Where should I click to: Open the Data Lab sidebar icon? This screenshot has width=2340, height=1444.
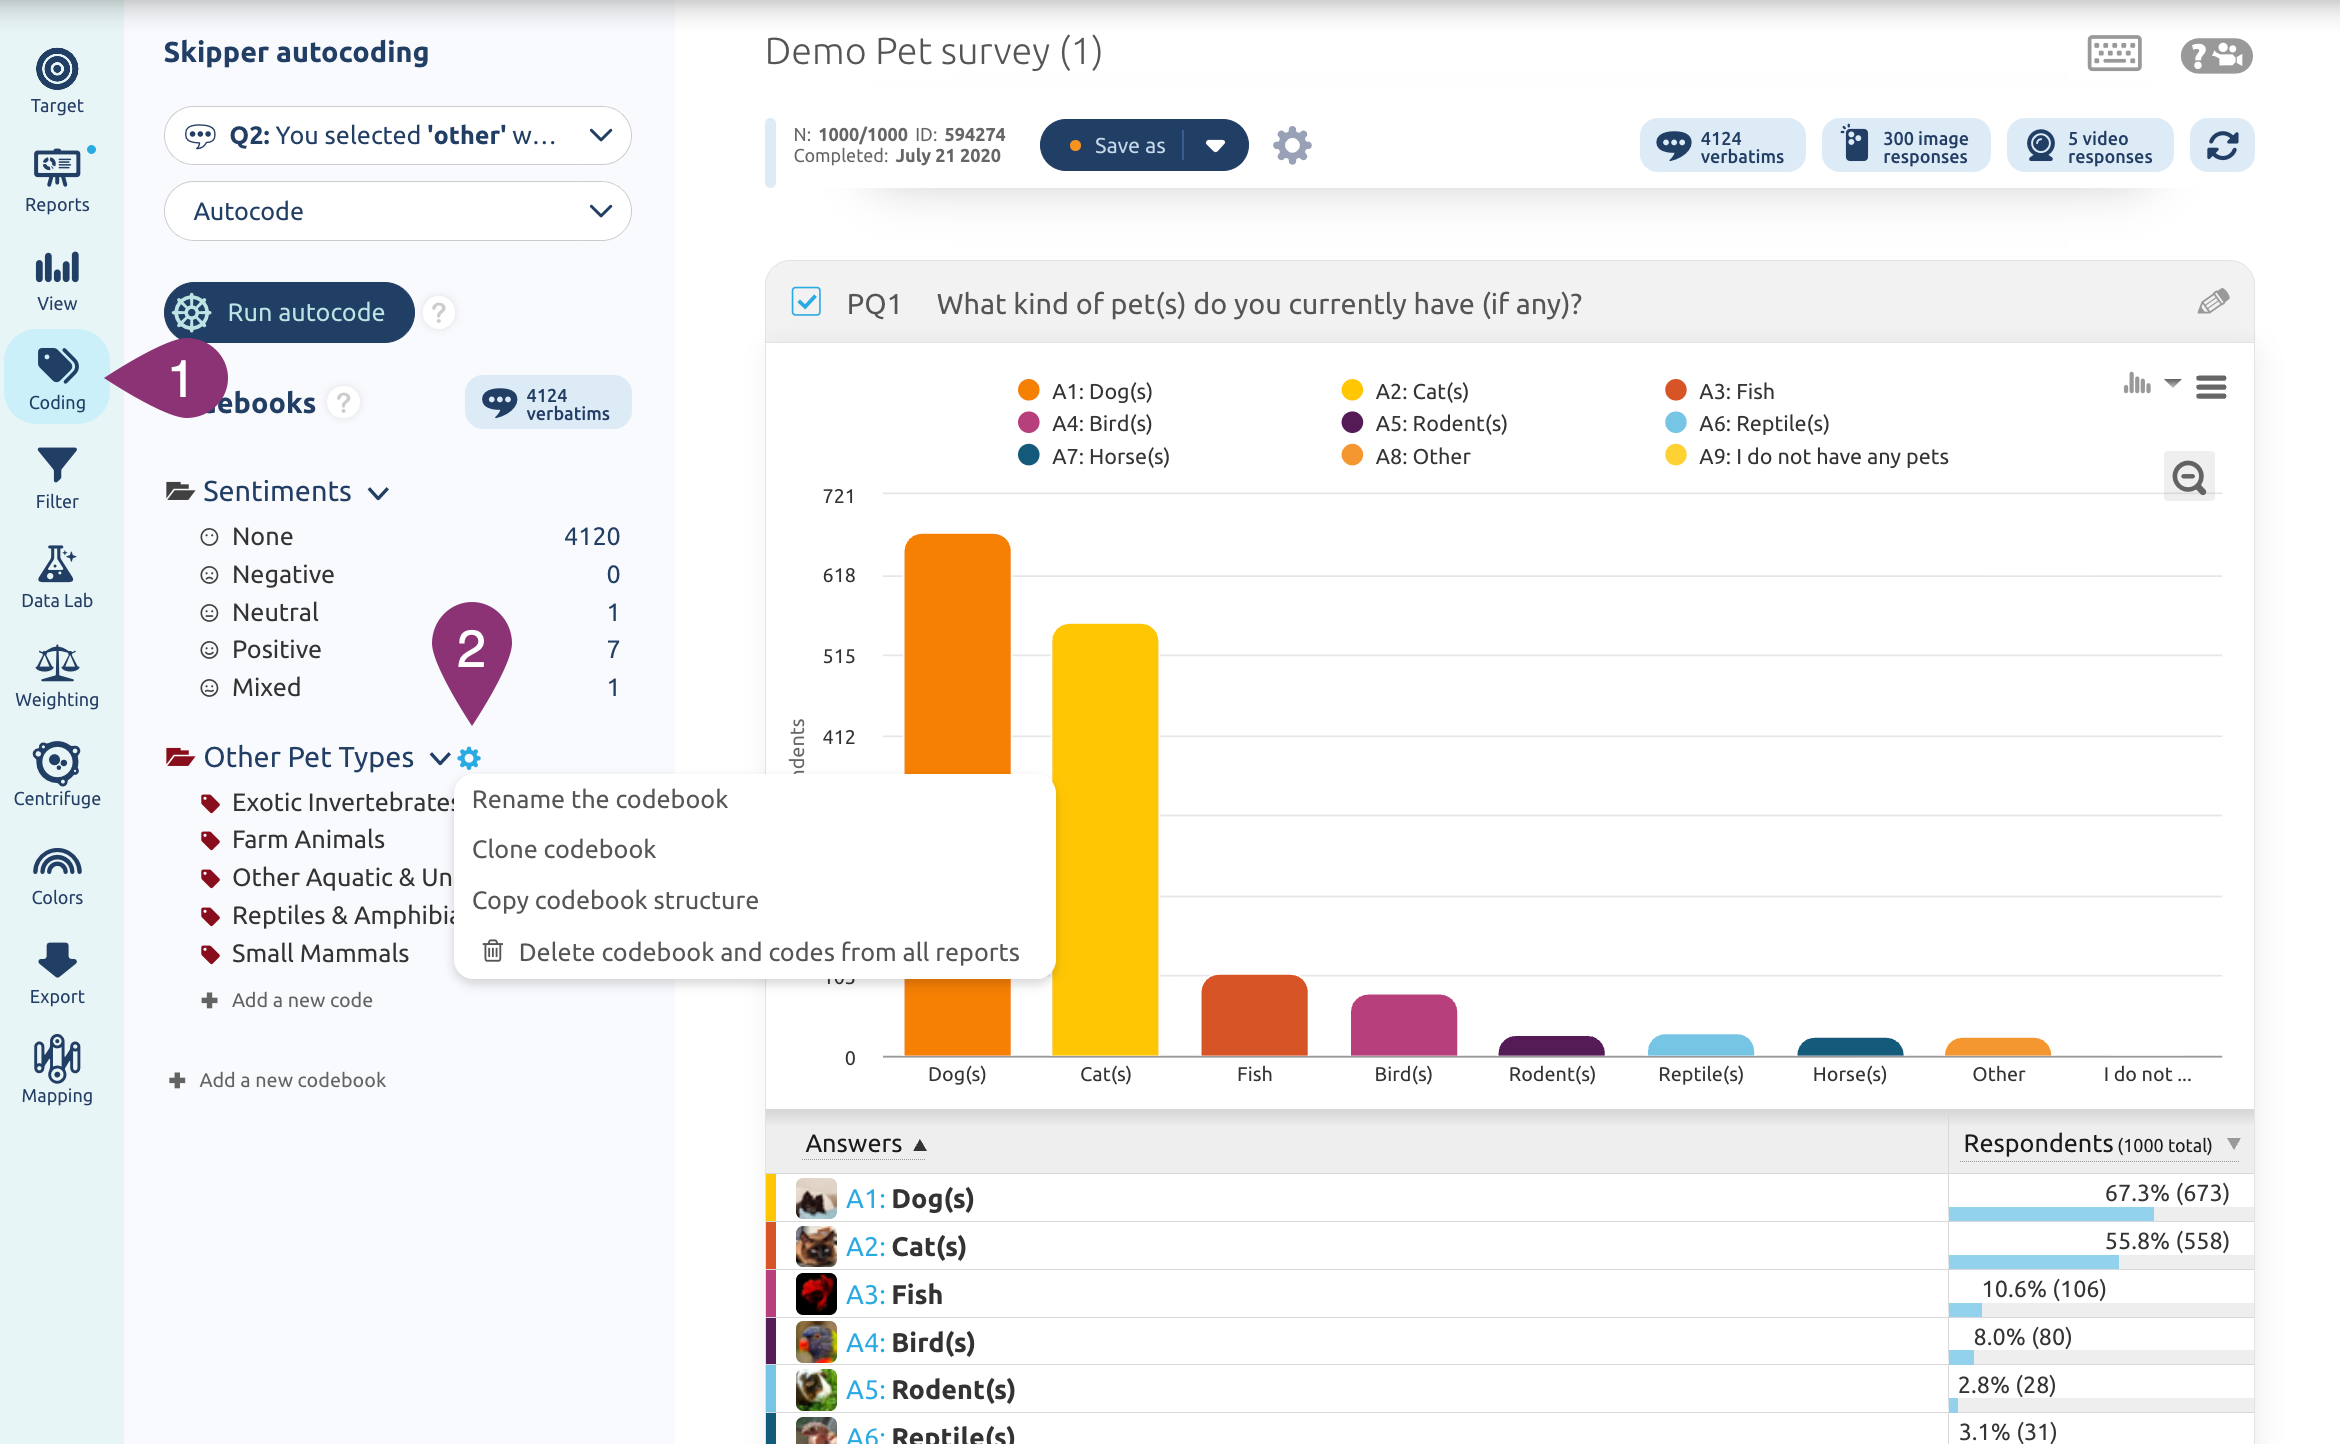pos(57,577)
